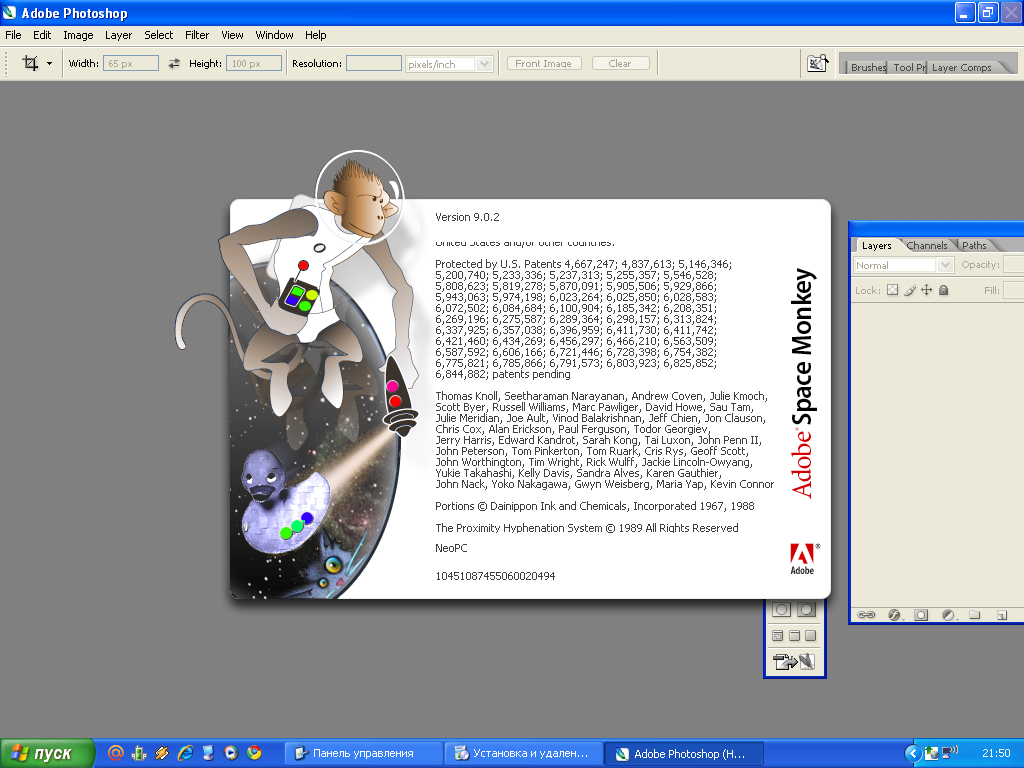Viewport: 1024px width, 768px height.
Task: Open the File menu
Action: [x=13, y=35]
